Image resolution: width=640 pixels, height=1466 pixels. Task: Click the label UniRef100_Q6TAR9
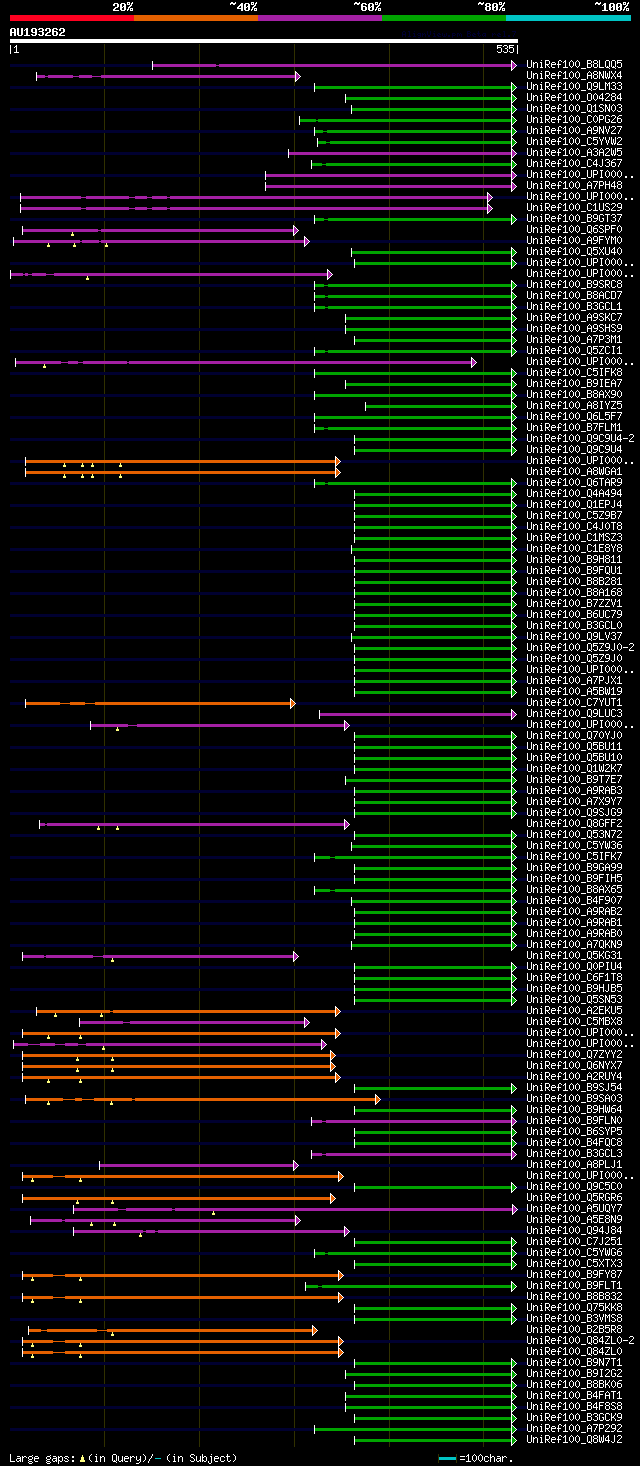[574, 483]
